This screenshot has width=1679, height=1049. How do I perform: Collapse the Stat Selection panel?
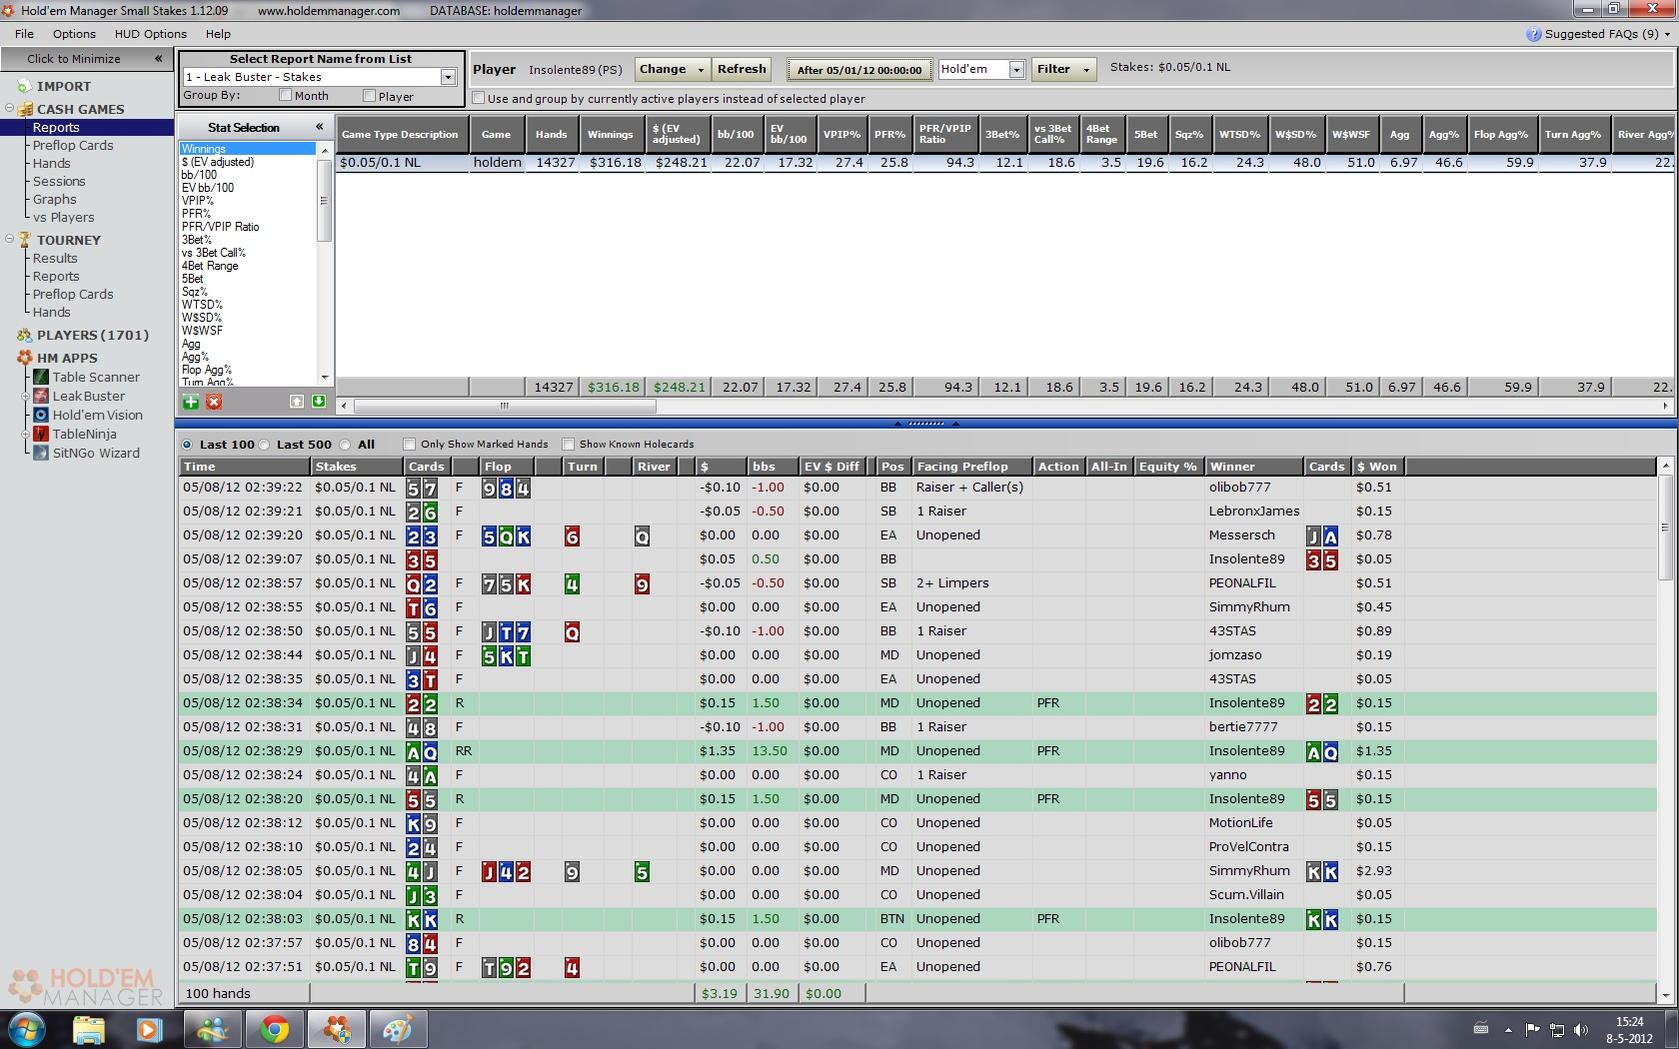pos(319,127)
